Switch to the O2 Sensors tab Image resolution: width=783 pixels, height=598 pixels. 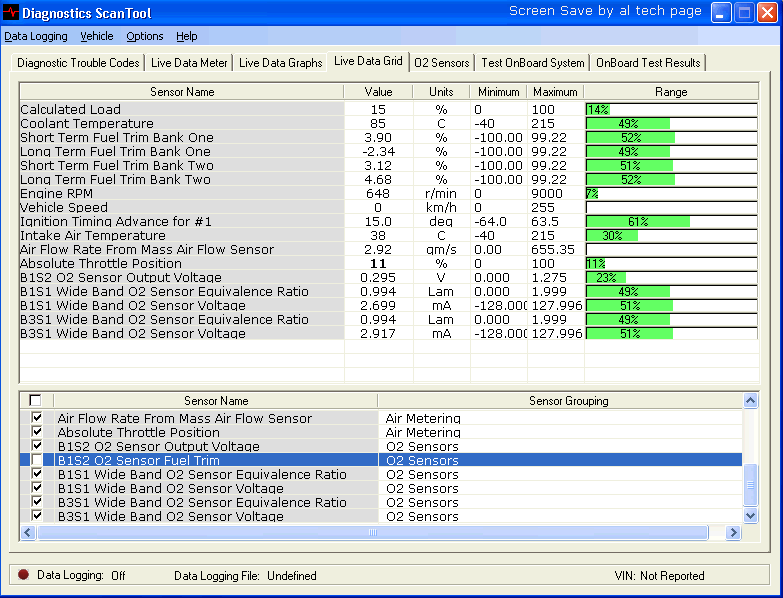(441, 63)
